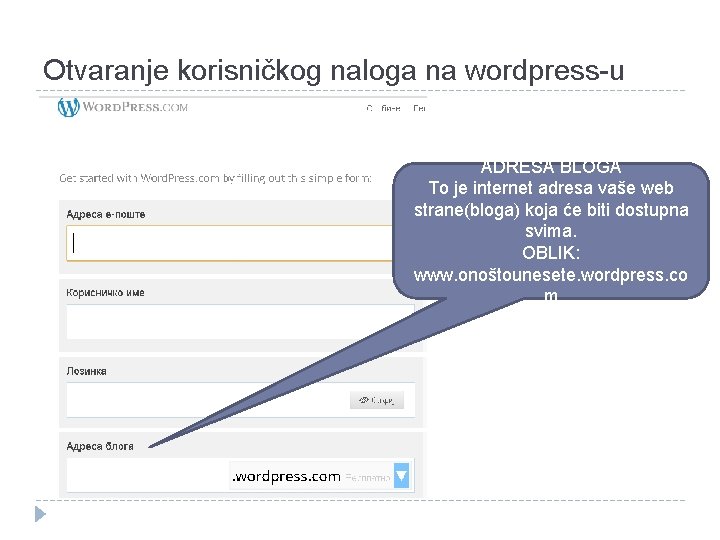Image resolution: width=720 pixels, height=540 pixels.
Task: Click the Корисничко име username field
Action: click(x=241, y=322)
